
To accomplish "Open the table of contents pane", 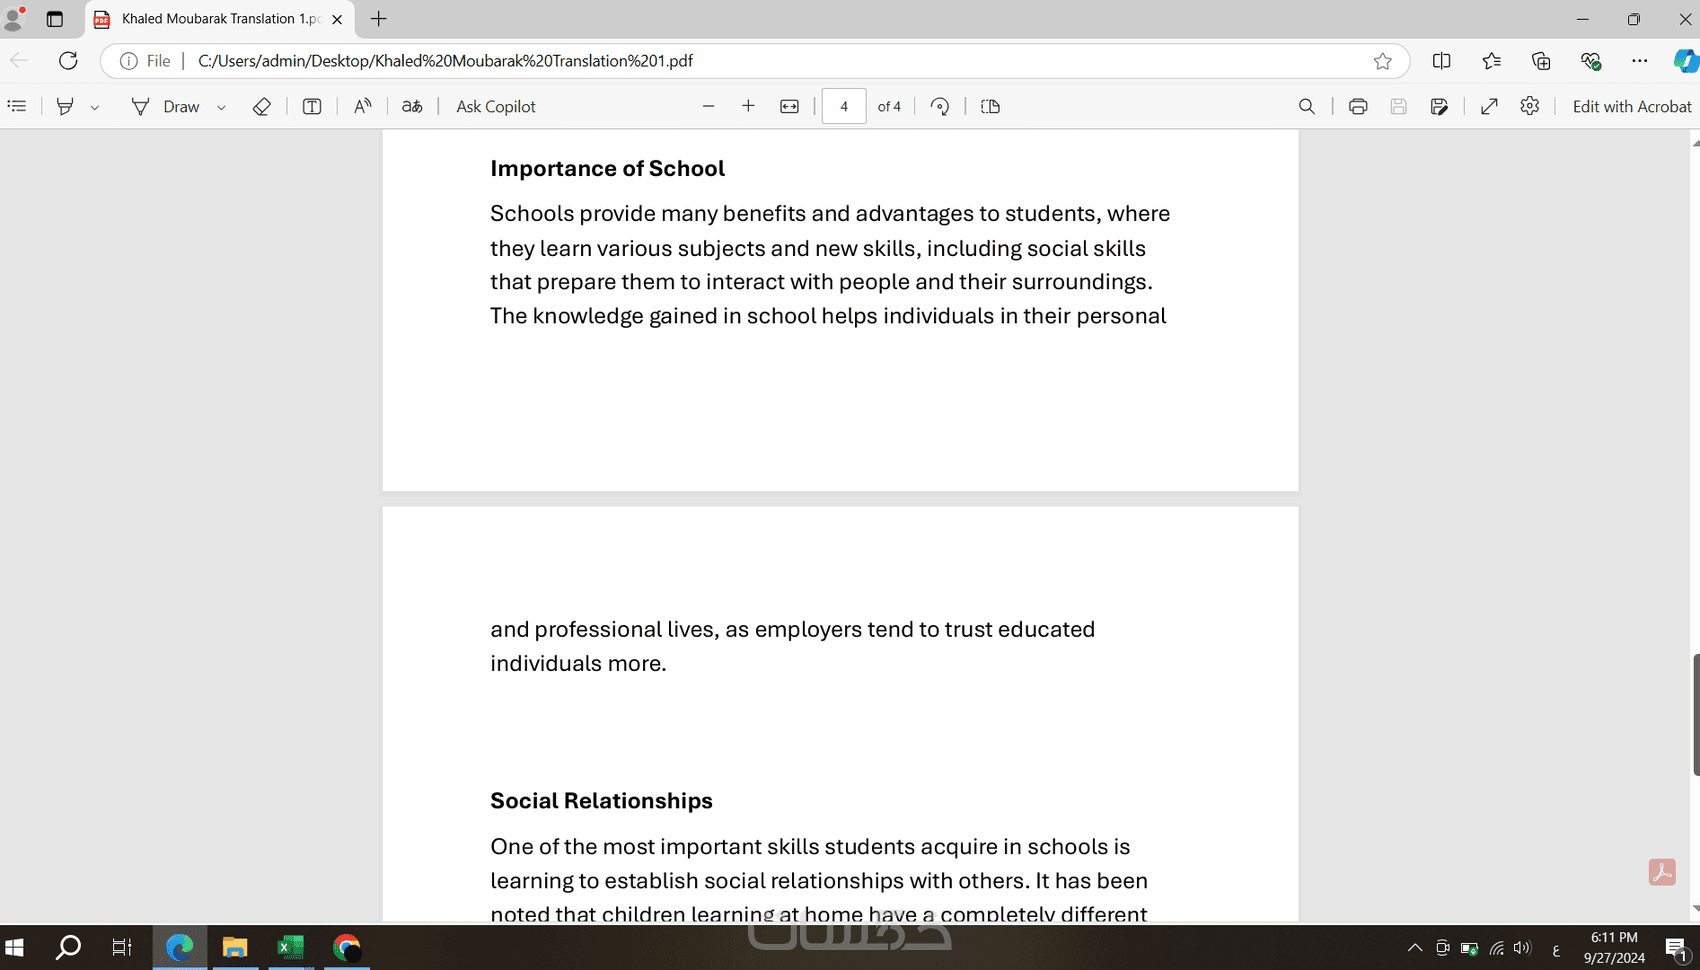I will 17,106.
